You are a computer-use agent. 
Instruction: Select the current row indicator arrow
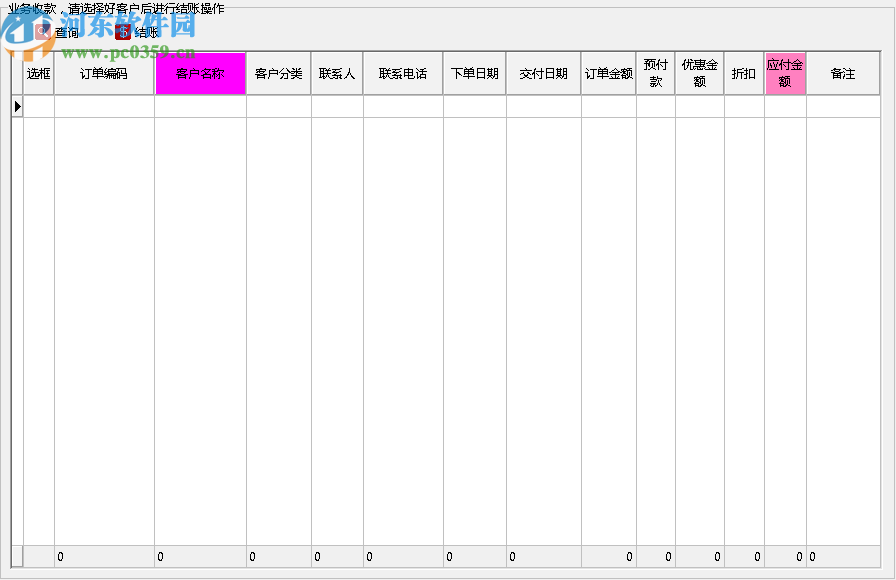[18, 106]
